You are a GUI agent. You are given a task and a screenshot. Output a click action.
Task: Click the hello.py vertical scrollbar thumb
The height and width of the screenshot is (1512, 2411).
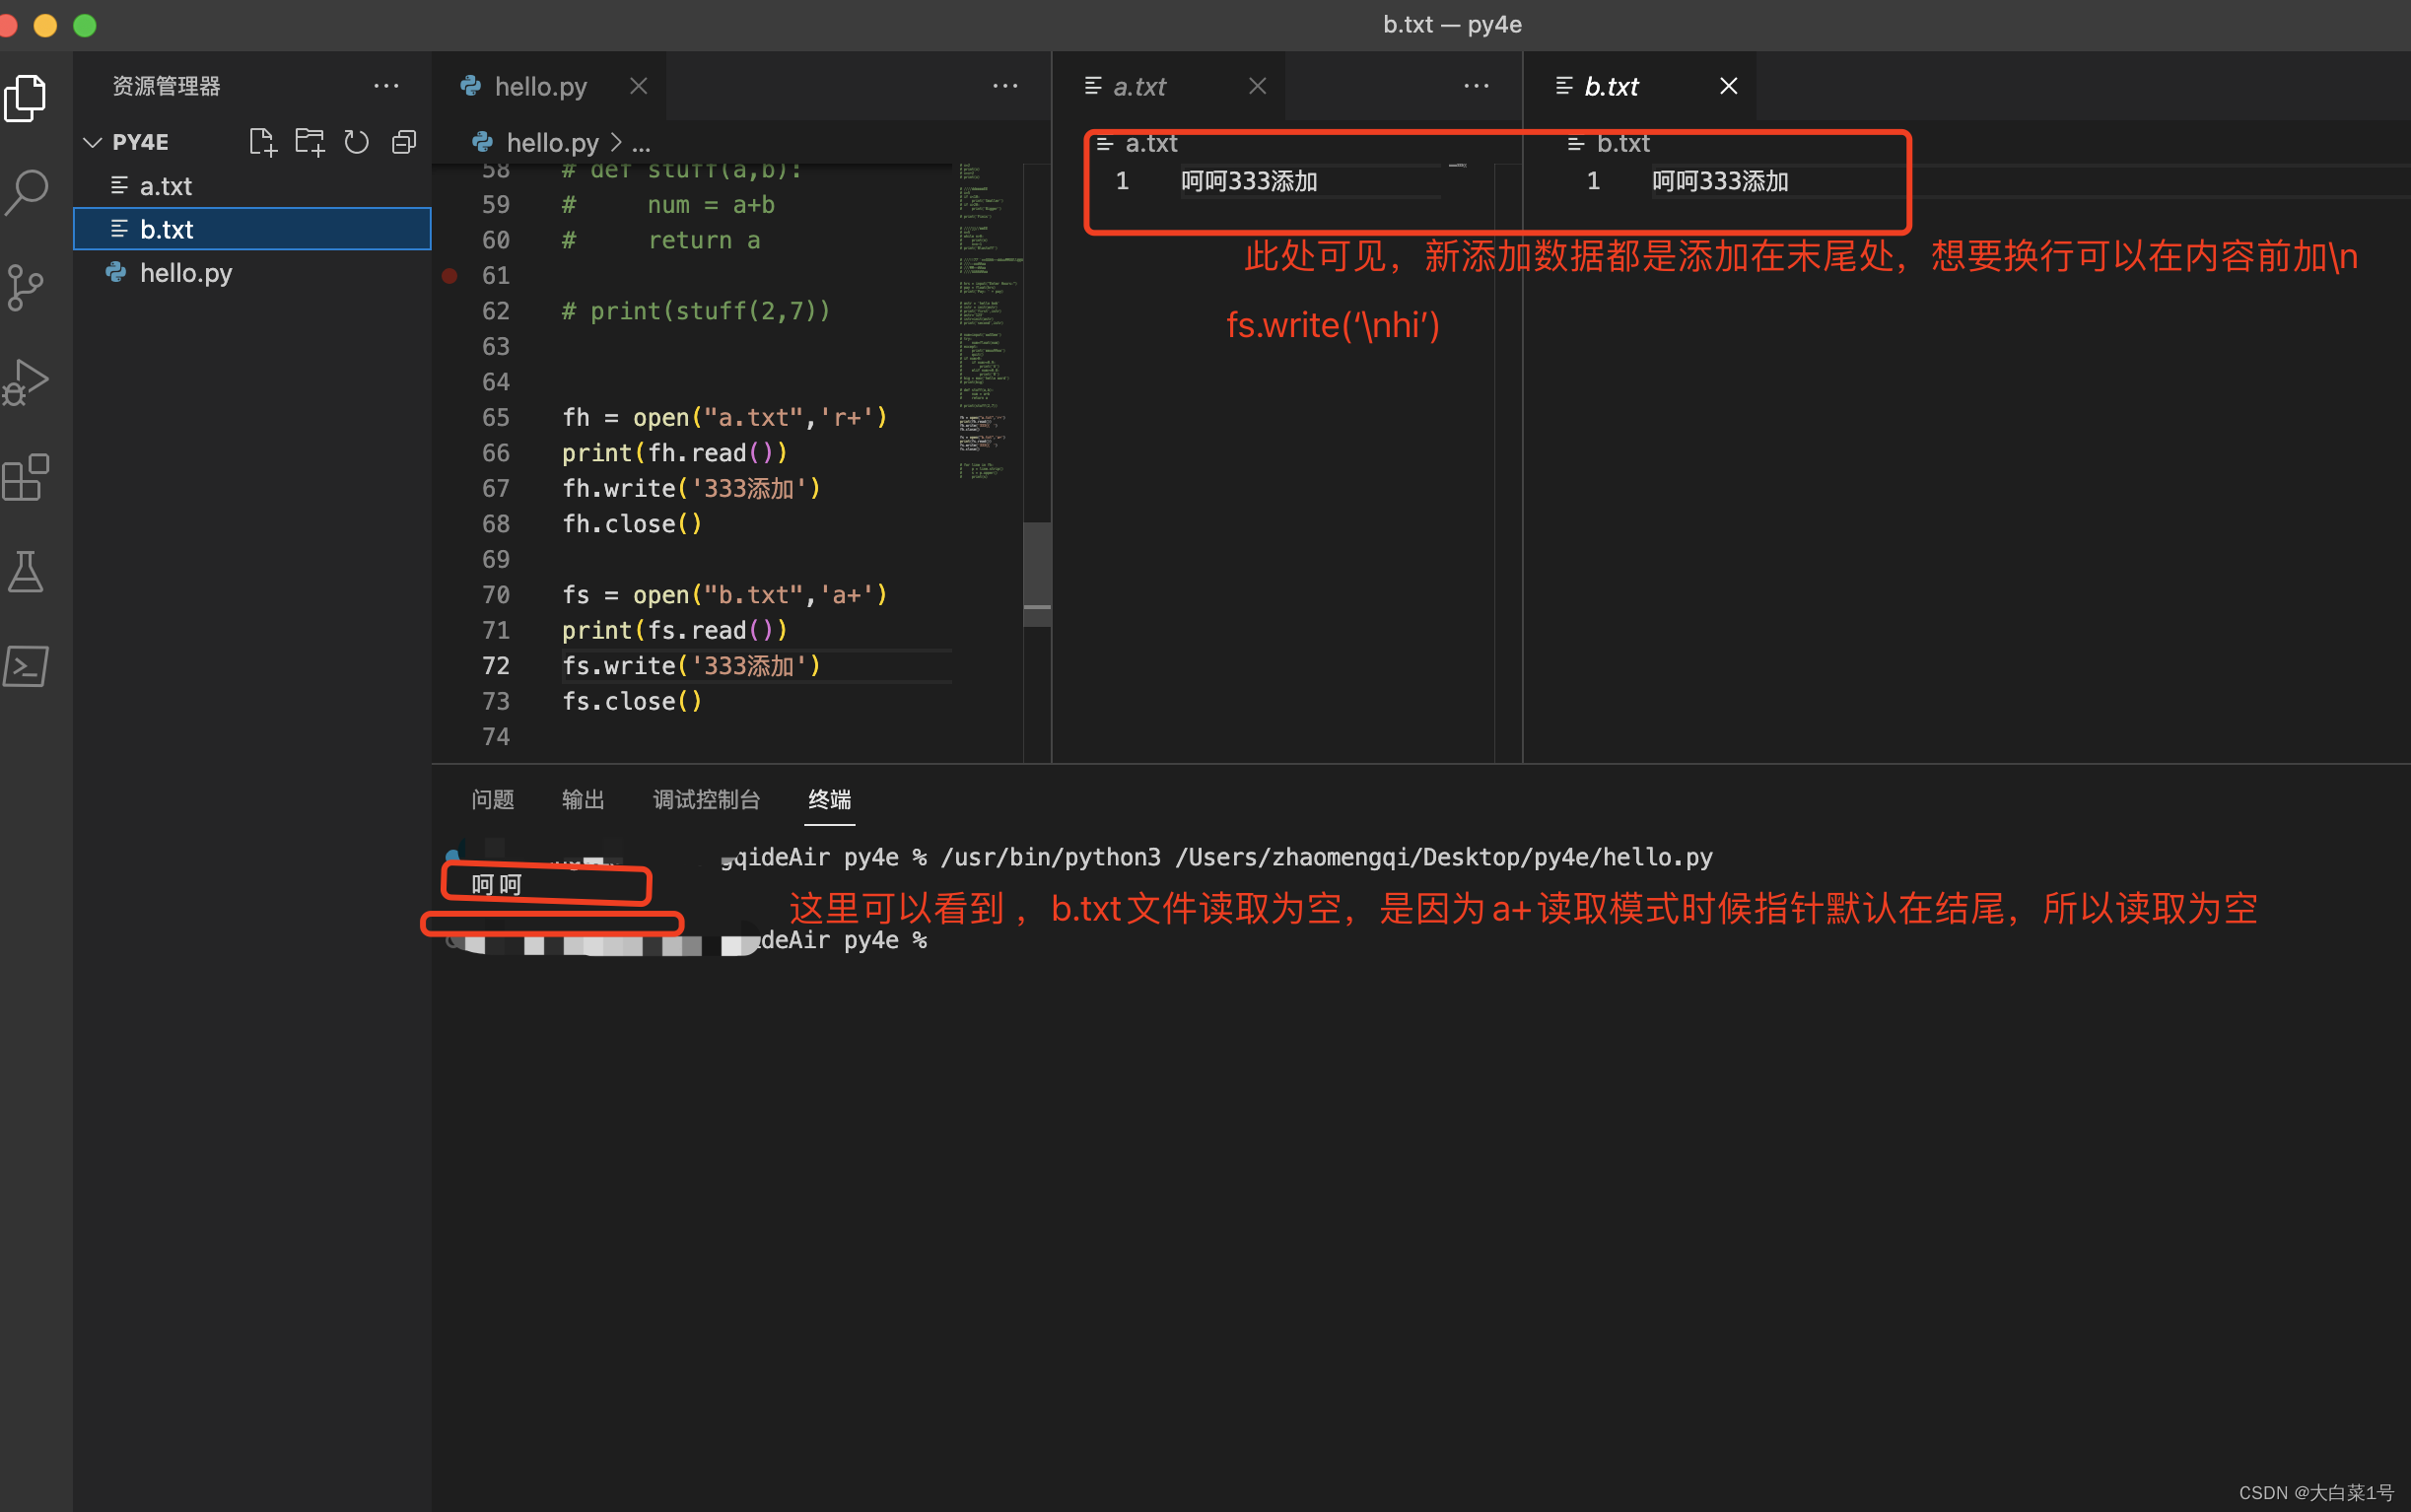pos(1037,574)
